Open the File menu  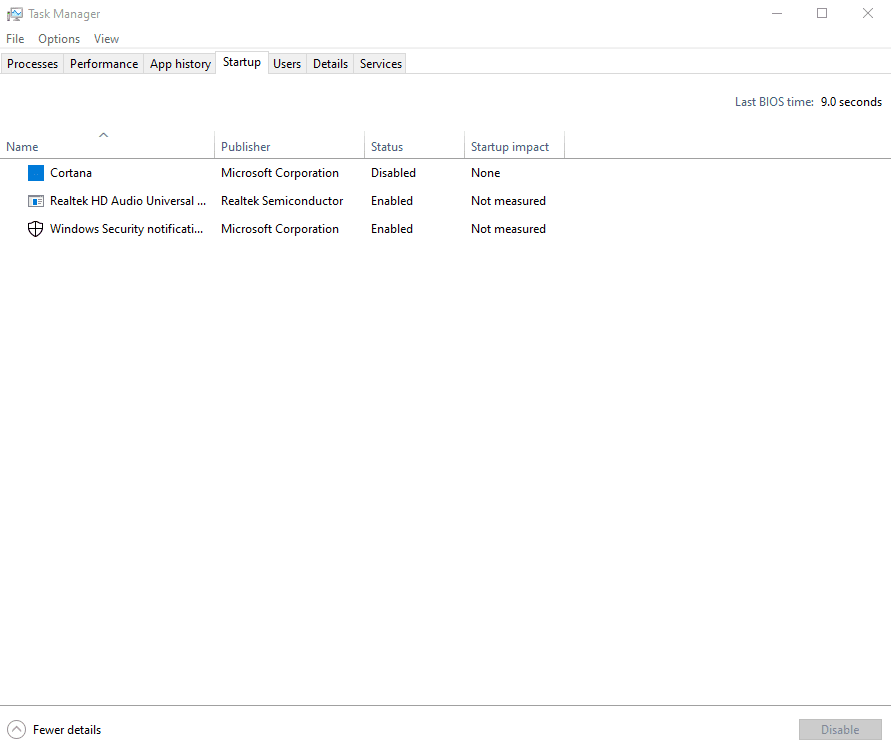click(15, 39)
